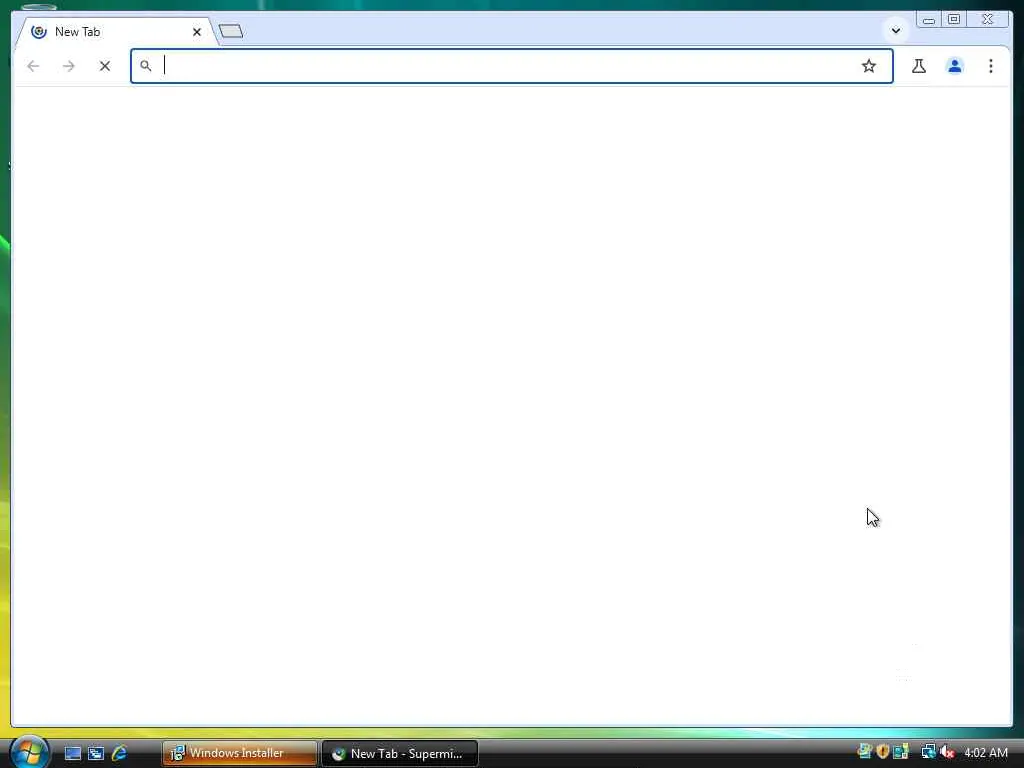Click the 4:02 AM clock

tap(985, 752)
